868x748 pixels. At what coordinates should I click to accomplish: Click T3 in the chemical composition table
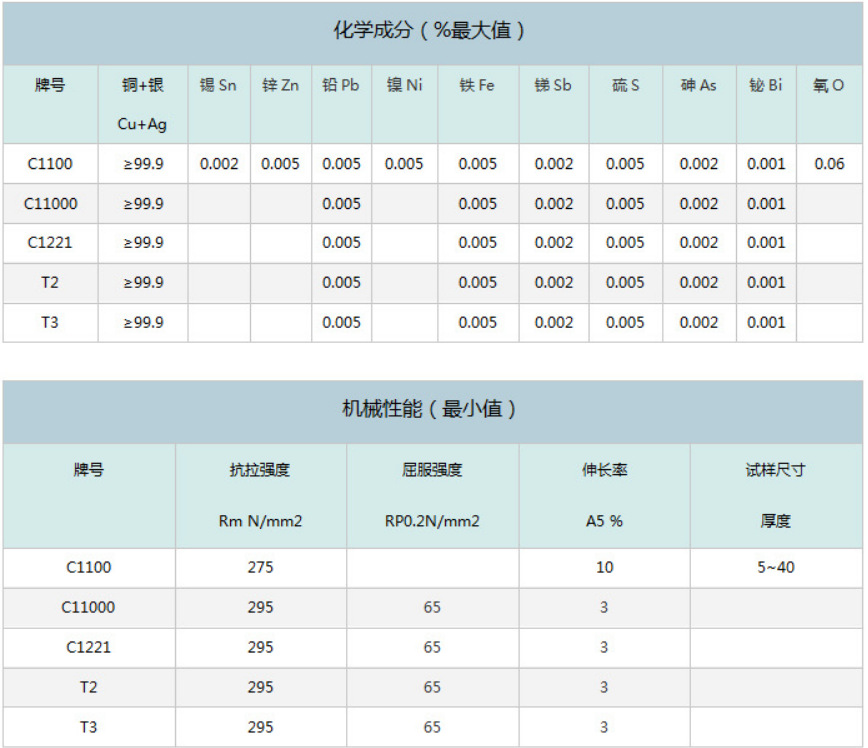(50, 322)
